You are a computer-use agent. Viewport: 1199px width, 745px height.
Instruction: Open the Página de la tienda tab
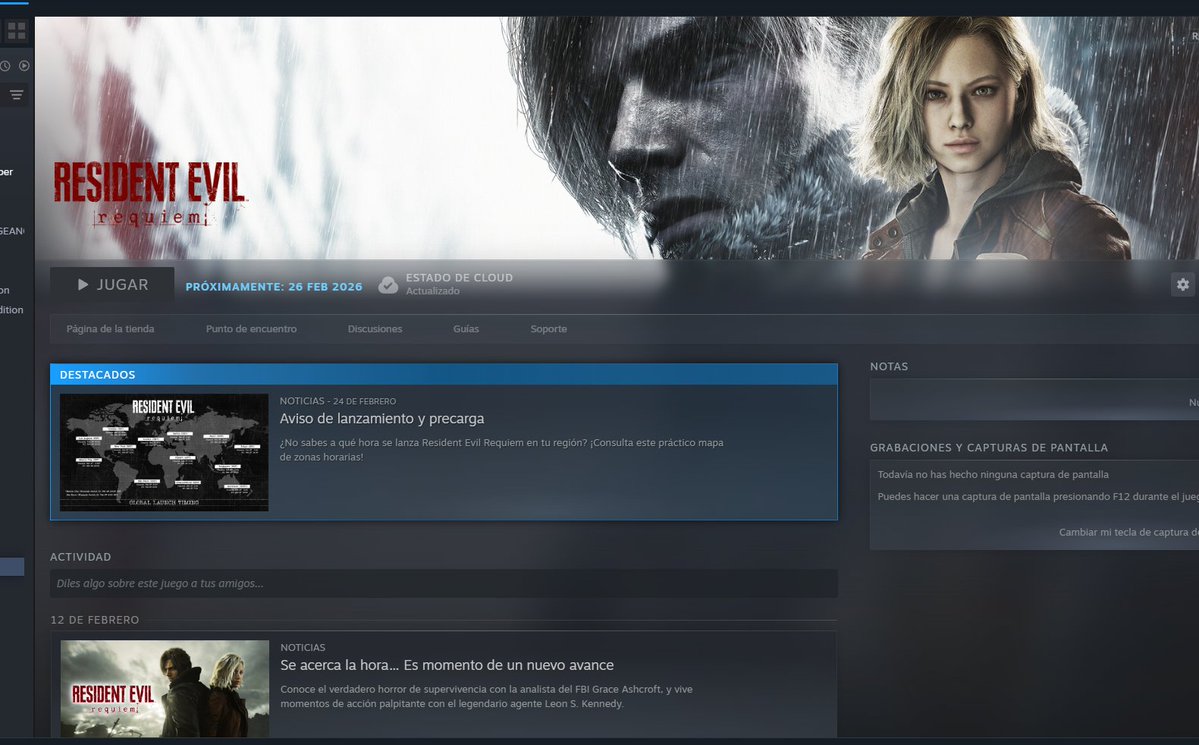click(110, 329)
